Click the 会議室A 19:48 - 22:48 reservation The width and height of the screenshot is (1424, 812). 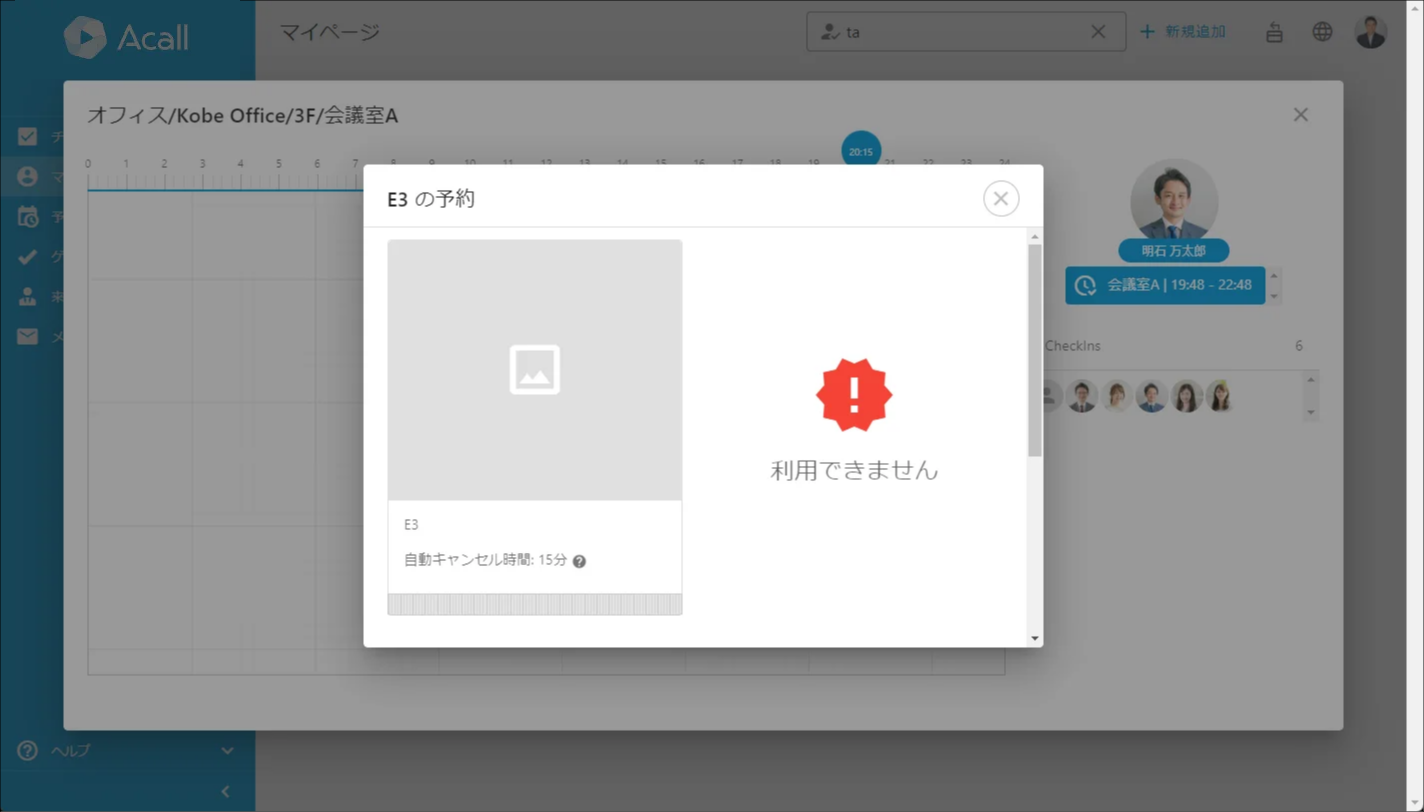(1165, 285)
